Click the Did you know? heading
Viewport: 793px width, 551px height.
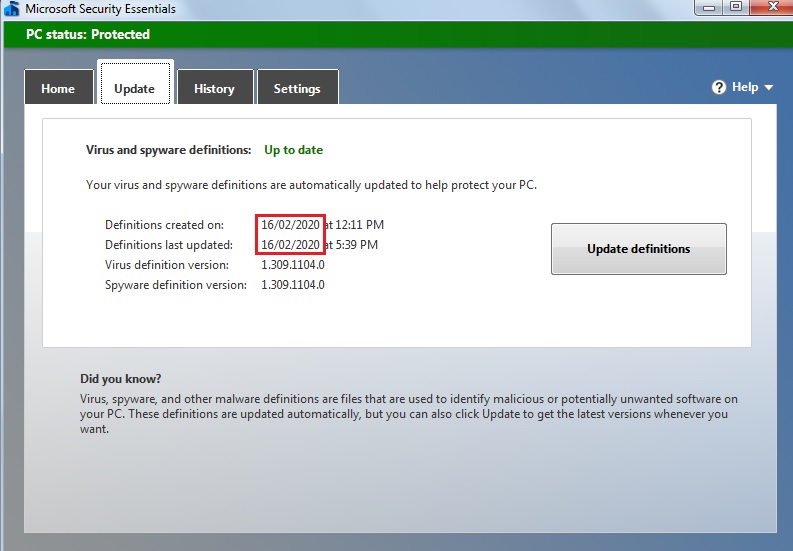[120, 379]
